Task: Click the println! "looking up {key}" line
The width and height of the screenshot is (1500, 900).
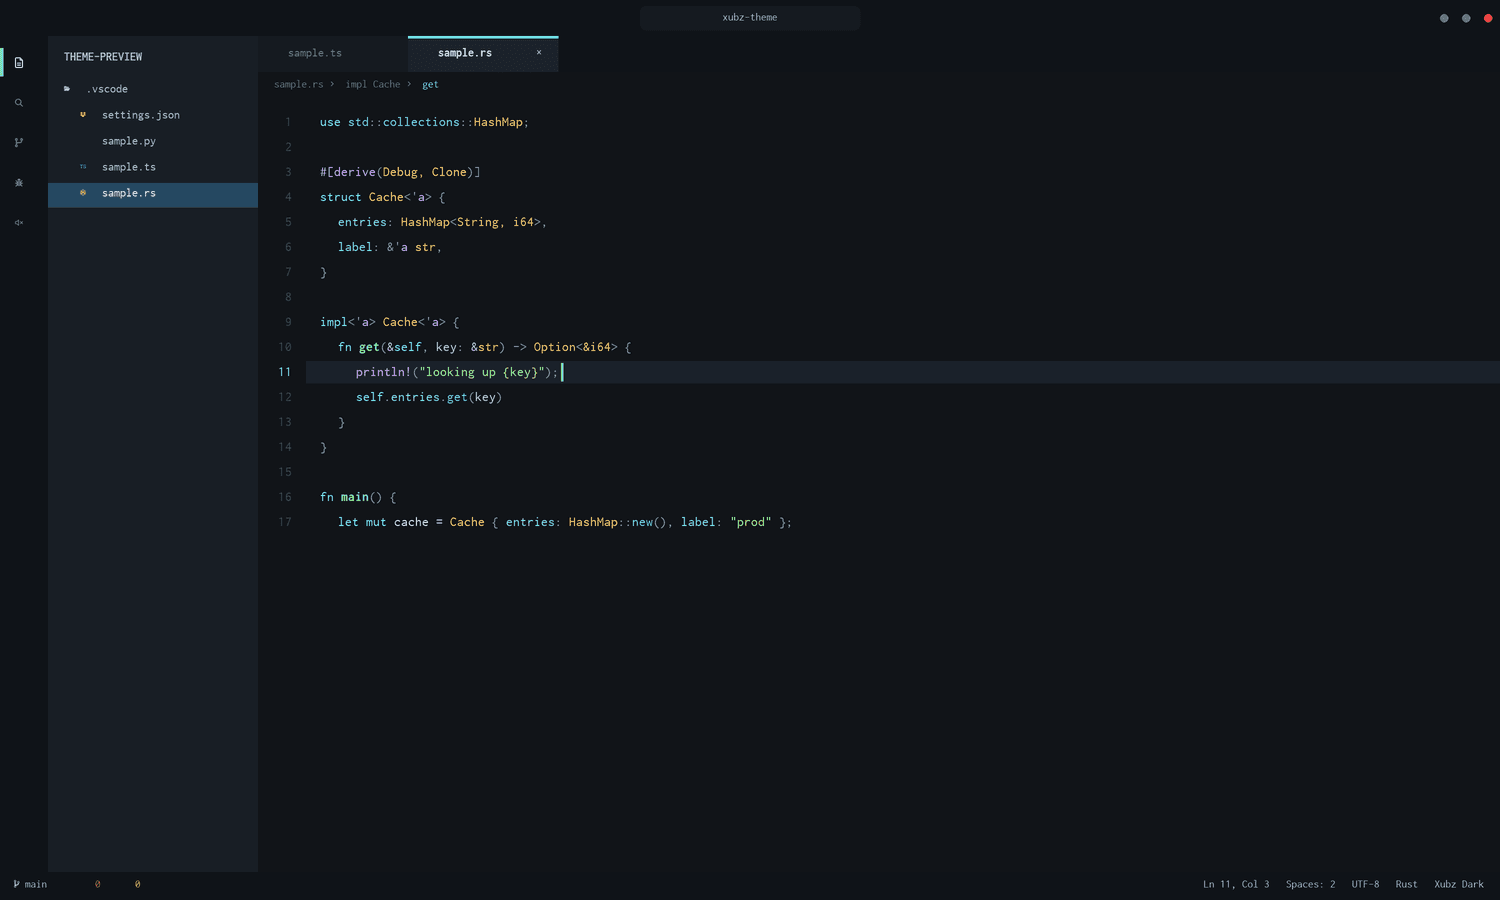Action: coord(457,372)
